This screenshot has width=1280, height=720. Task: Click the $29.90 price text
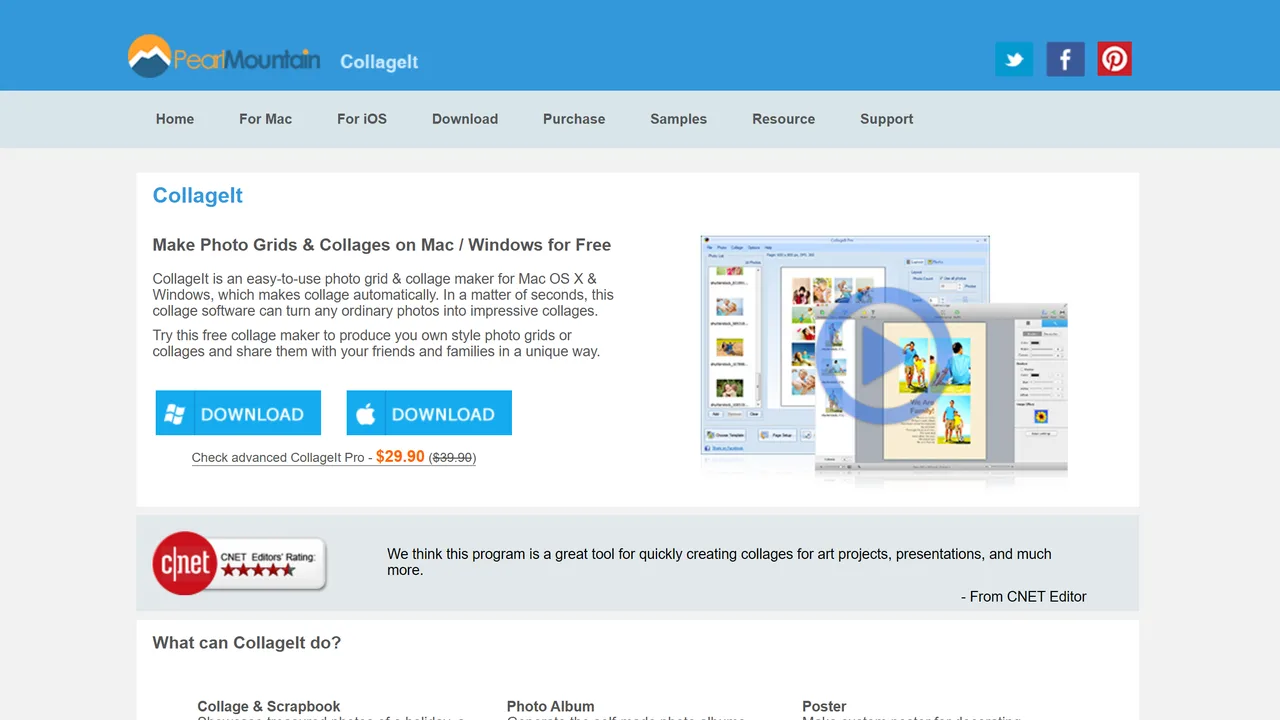point(400,456)
